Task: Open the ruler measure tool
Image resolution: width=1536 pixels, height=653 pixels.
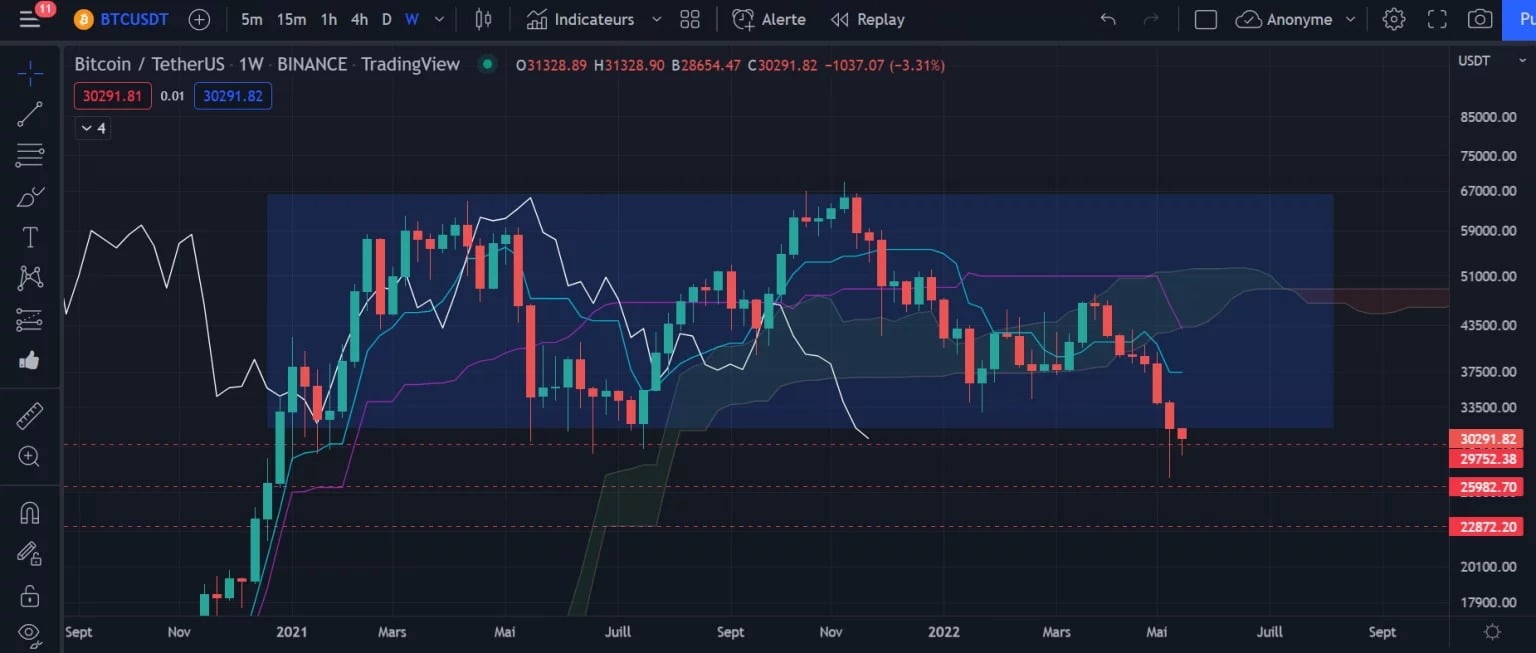Action: (30, 415)
